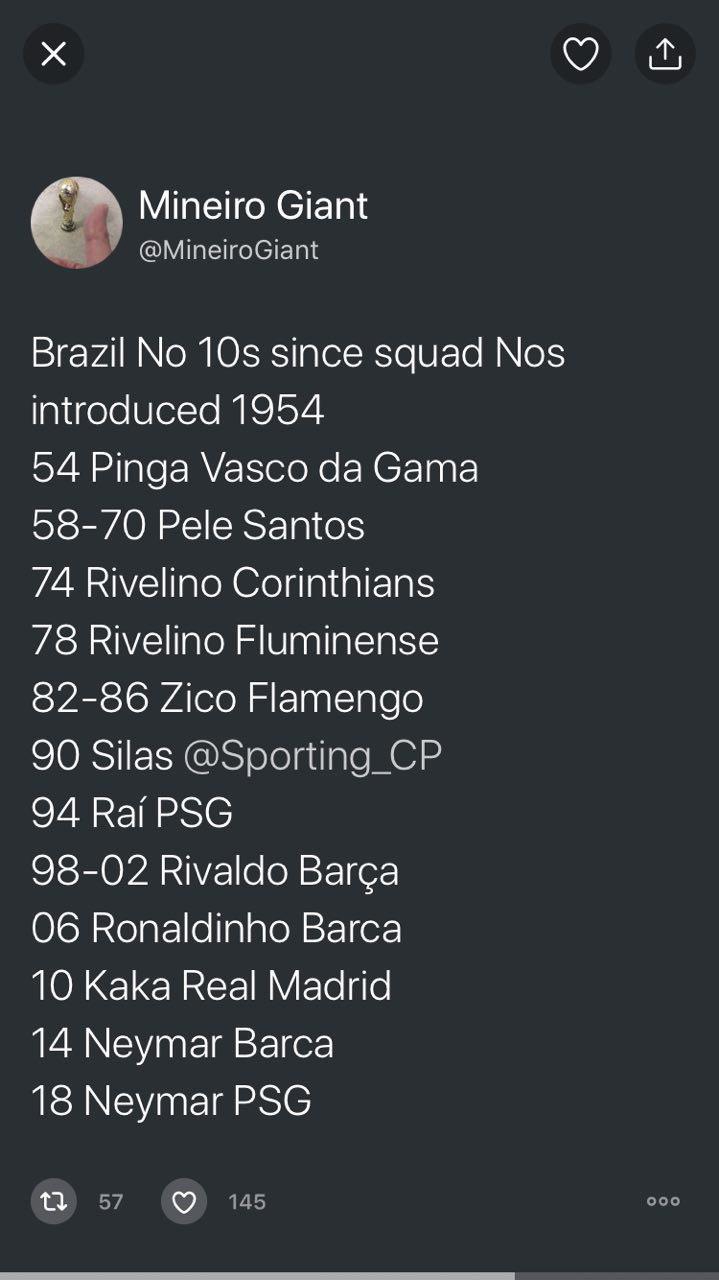Tap the heart icon in top bar
Image resolution: width=719 pixels, height=1280 pixels.
pos(580,54)
